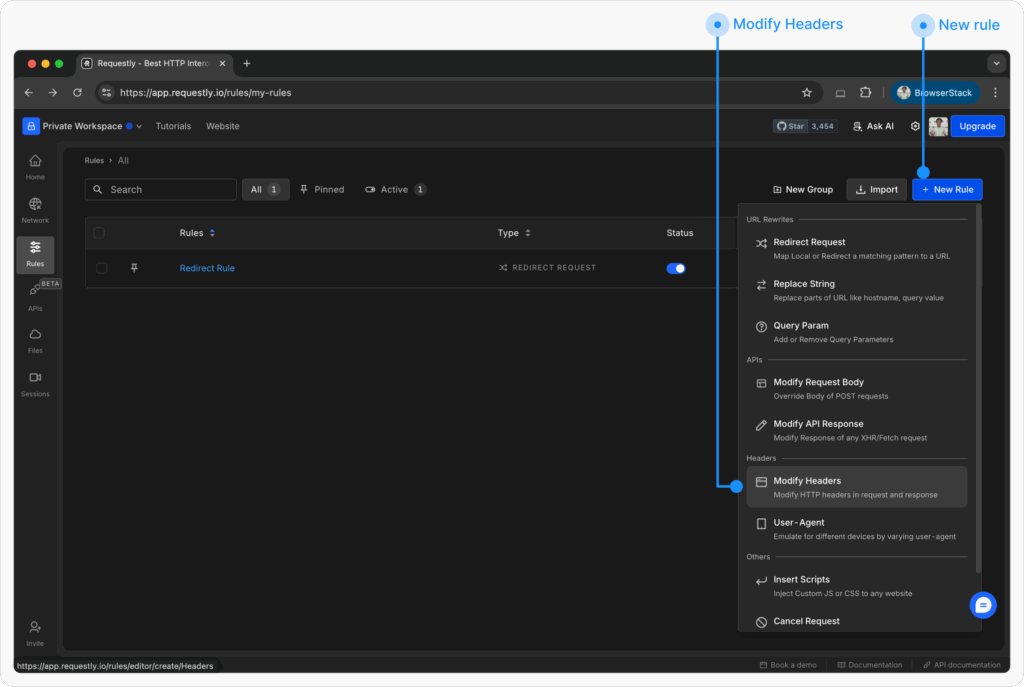1024x687 pixels.
Task: Open the Tutorials link
Action: coord(173,126)
